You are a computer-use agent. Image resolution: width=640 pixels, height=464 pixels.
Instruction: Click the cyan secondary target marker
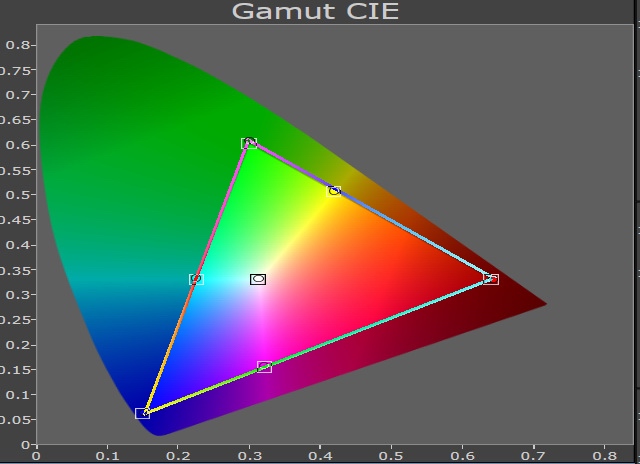click(196, 279)
